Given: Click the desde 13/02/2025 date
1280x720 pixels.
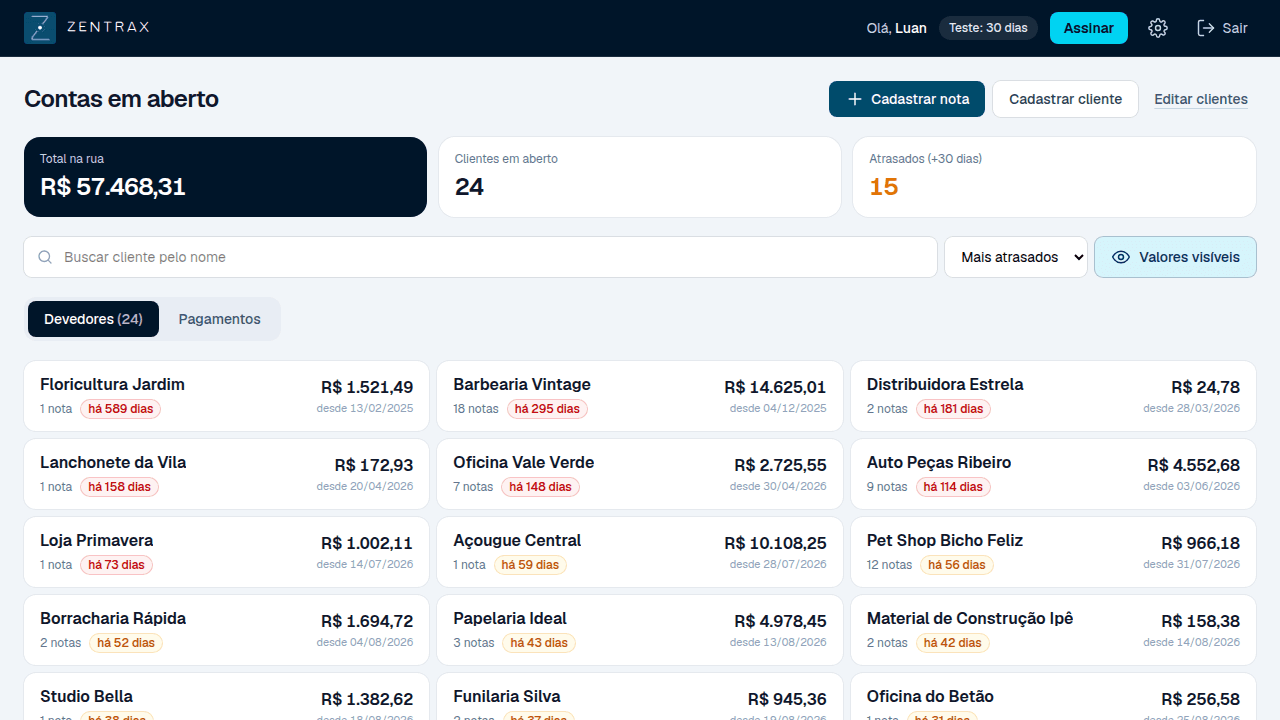Looking at the screenshot, I should tap(365, 408).
